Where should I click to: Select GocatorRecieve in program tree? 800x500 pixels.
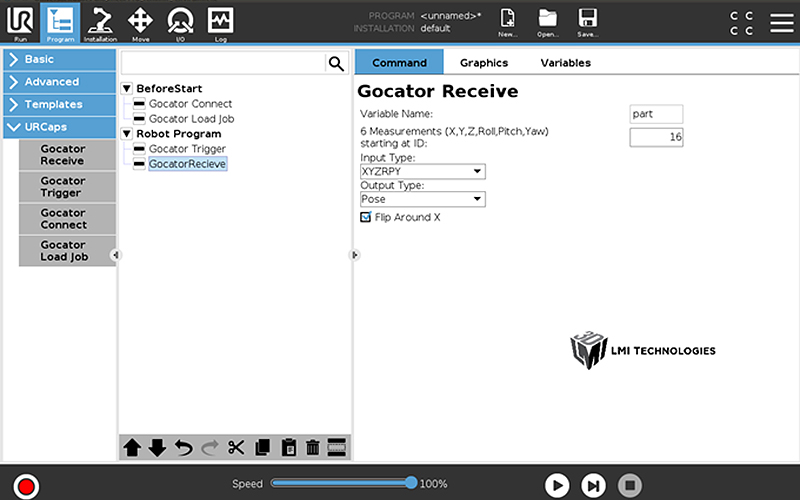(x=187, y=164)
